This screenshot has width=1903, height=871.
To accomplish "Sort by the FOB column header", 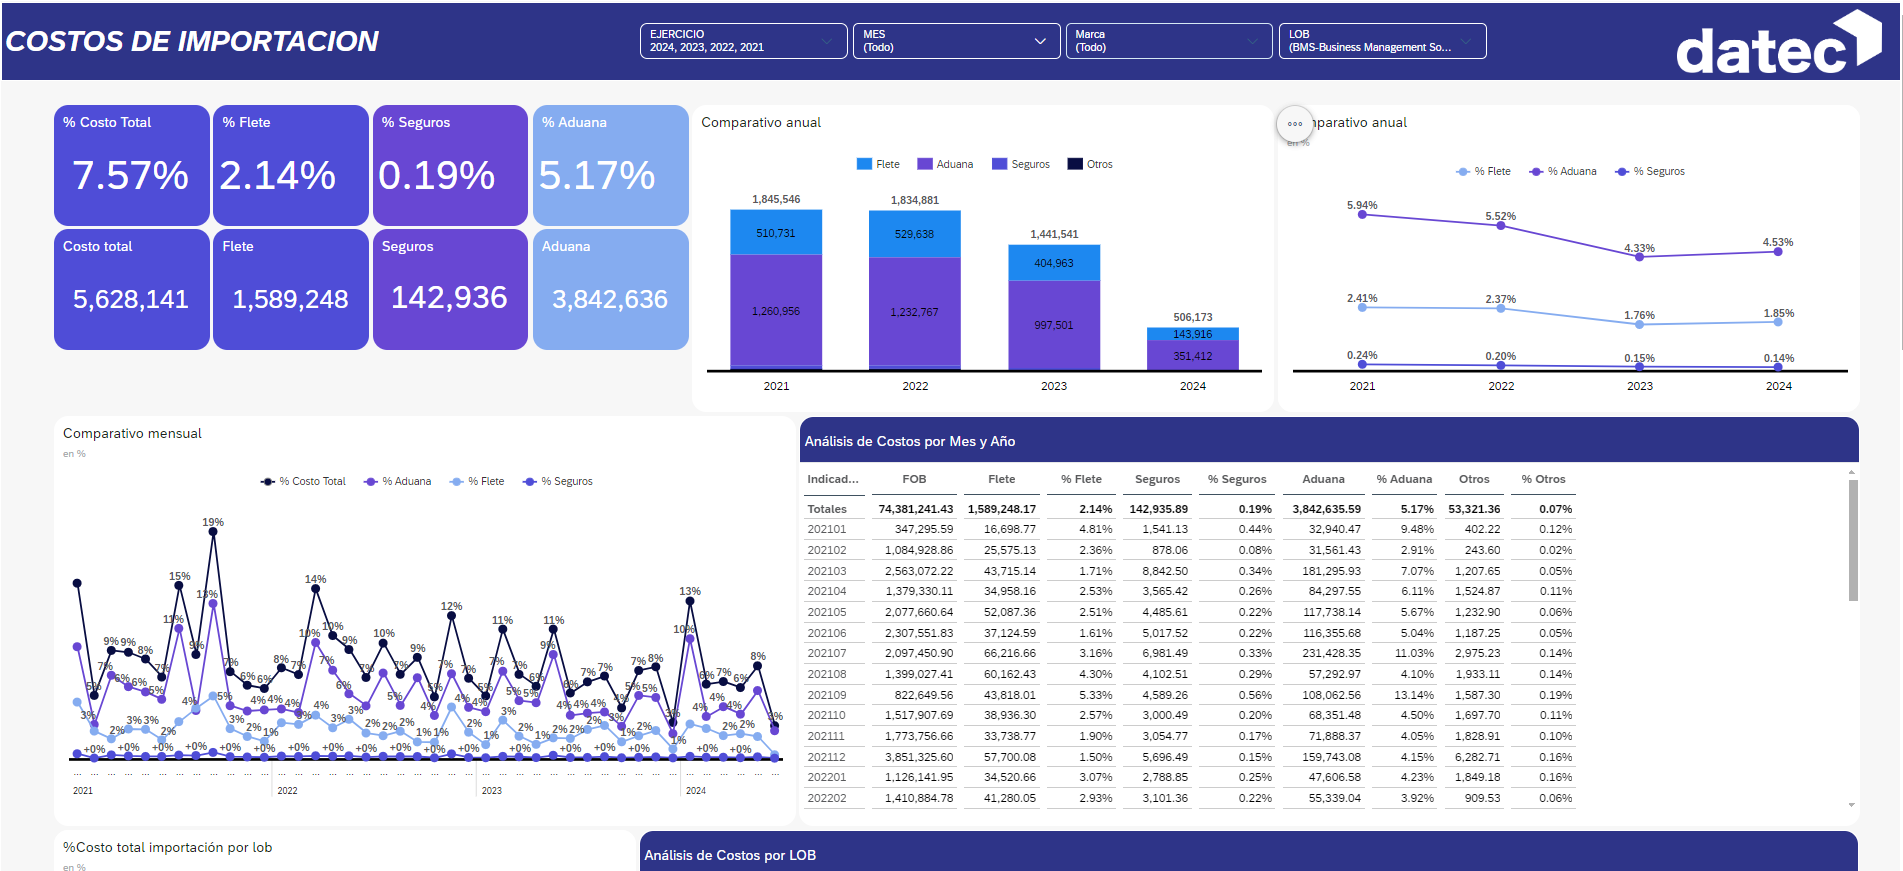I will (x=914, y=479).
